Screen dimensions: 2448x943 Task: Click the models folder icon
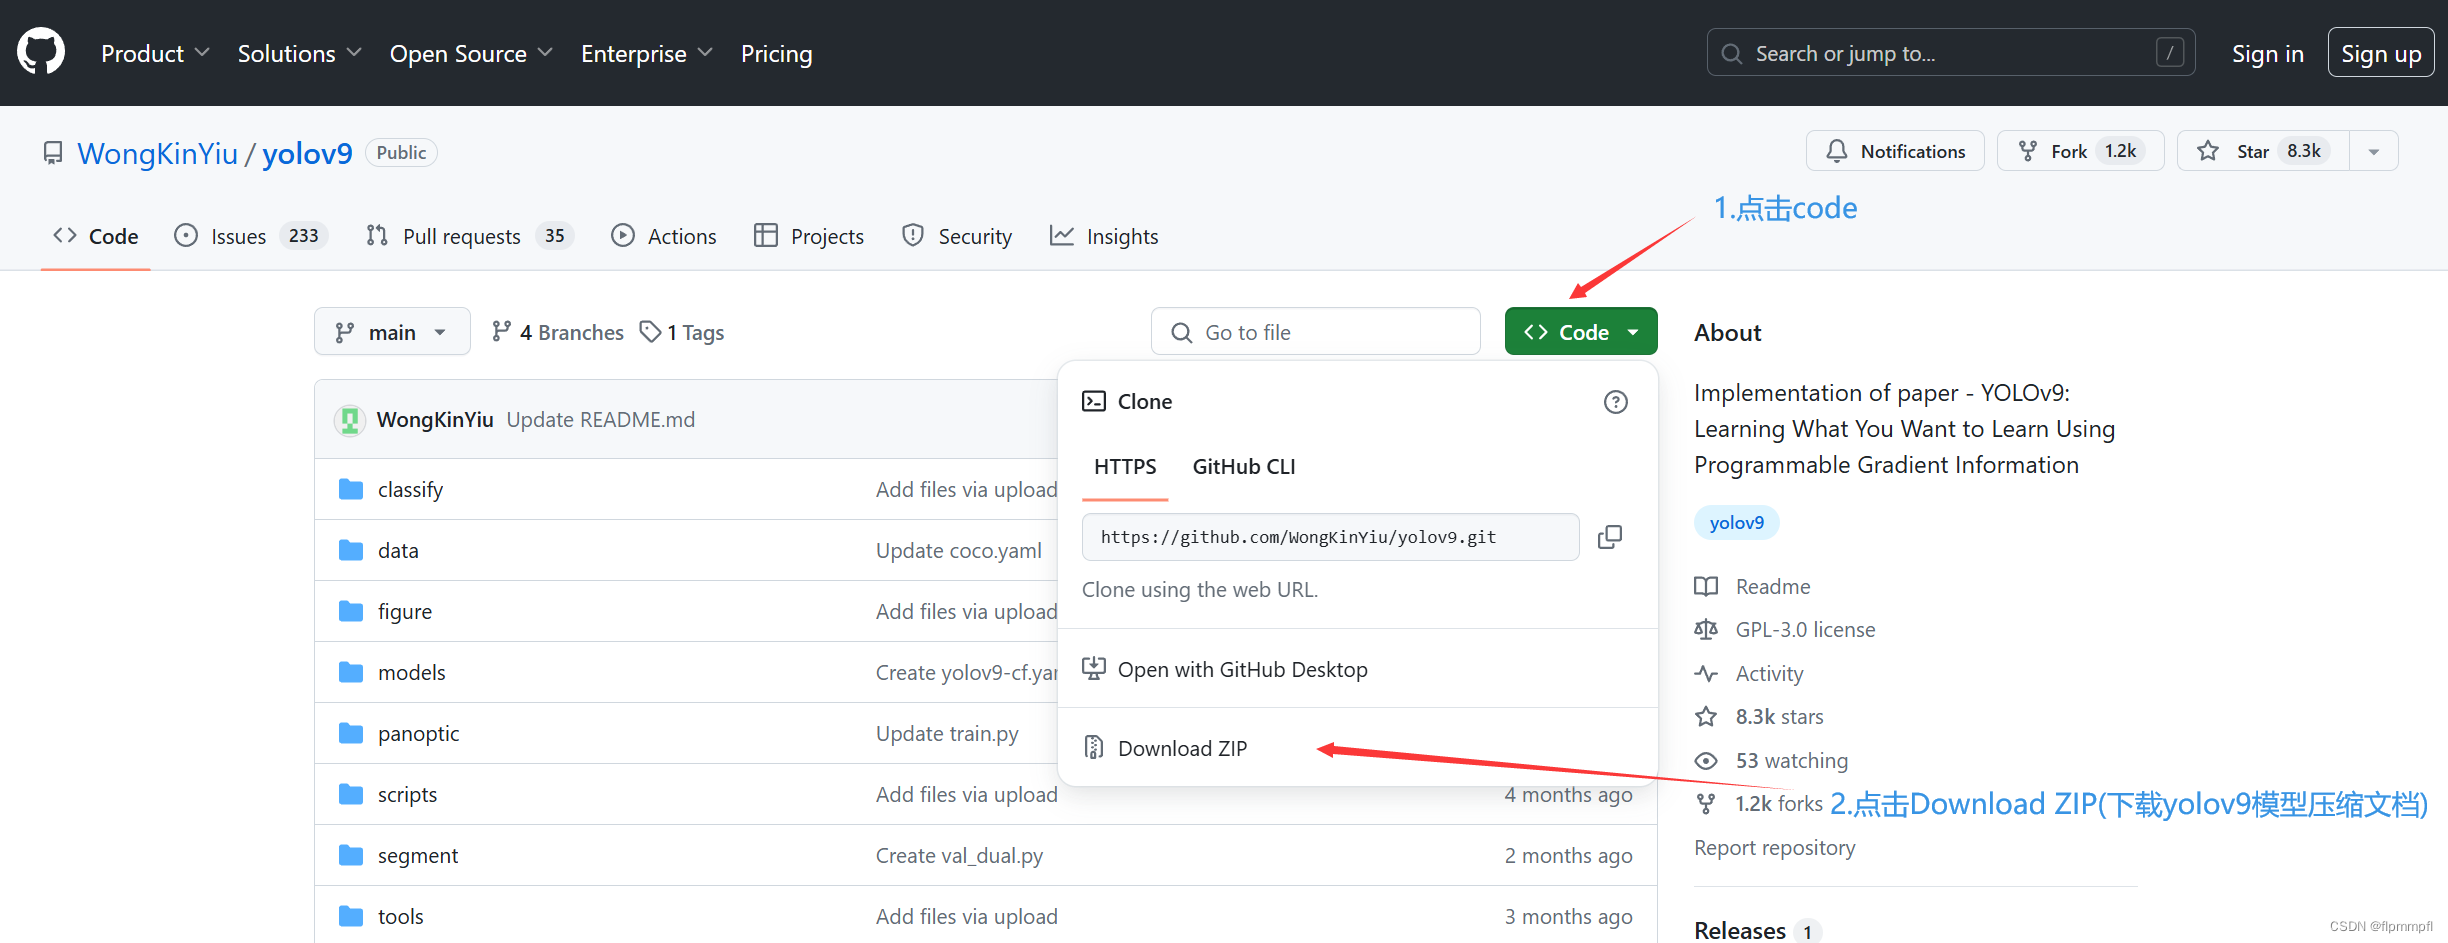[x=351, y=672]
